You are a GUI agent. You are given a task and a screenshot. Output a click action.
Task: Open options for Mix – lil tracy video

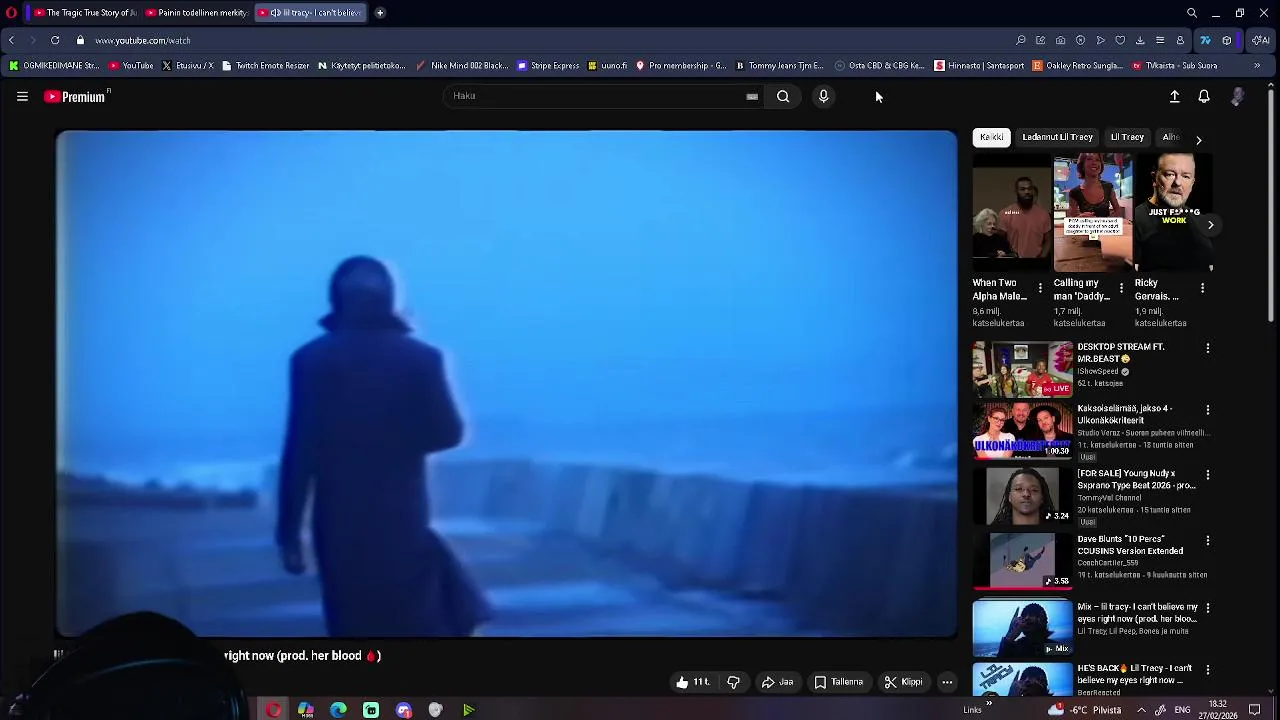point(1208,608)
